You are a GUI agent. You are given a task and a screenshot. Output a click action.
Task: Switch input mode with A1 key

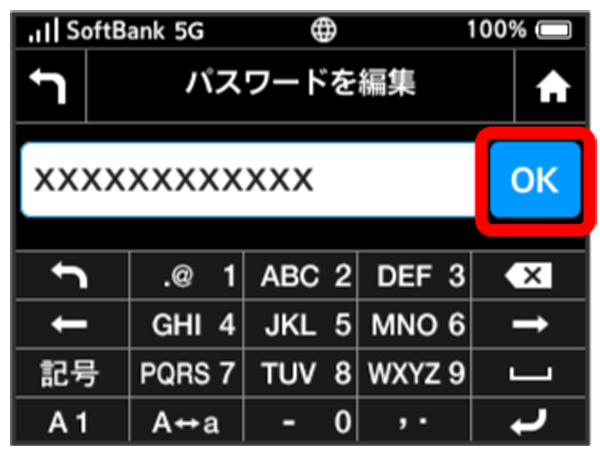tap(70, 423)
